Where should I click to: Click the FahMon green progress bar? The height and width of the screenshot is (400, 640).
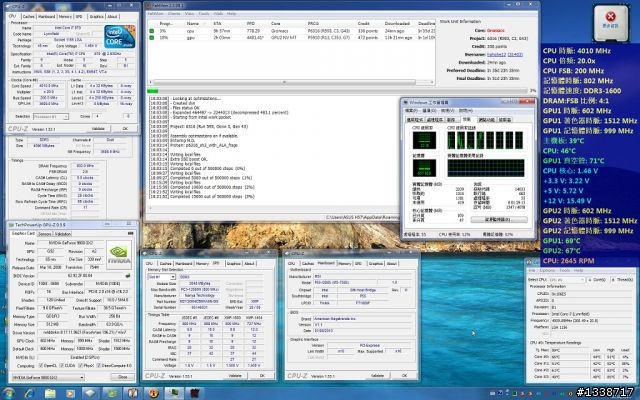[x=152, y=91]
